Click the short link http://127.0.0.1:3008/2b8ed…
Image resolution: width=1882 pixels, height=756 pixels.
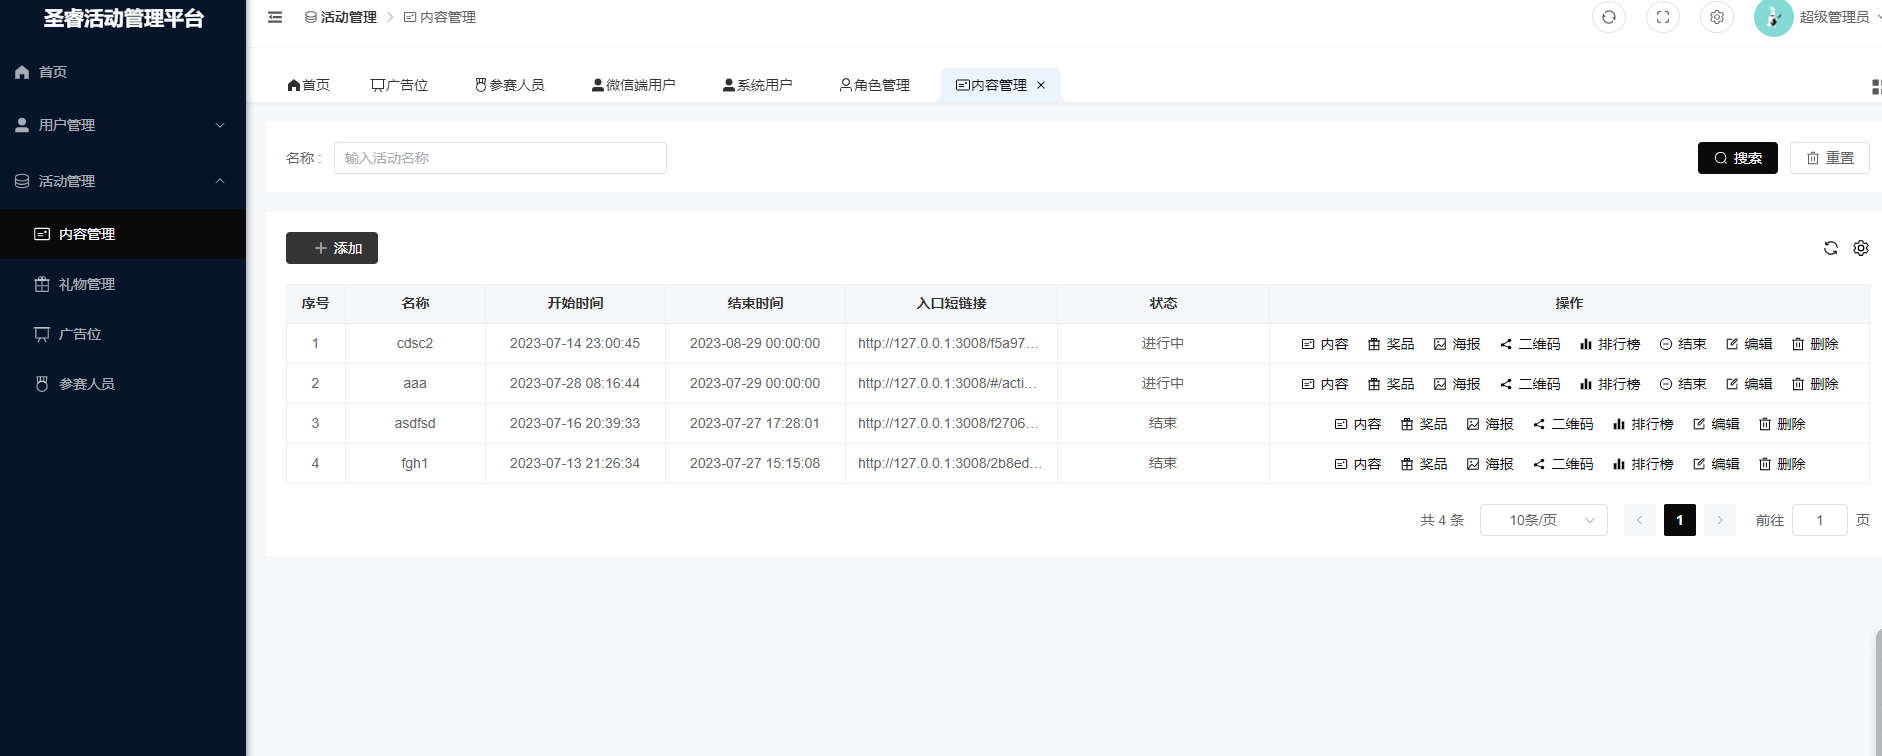click(950, 463)
